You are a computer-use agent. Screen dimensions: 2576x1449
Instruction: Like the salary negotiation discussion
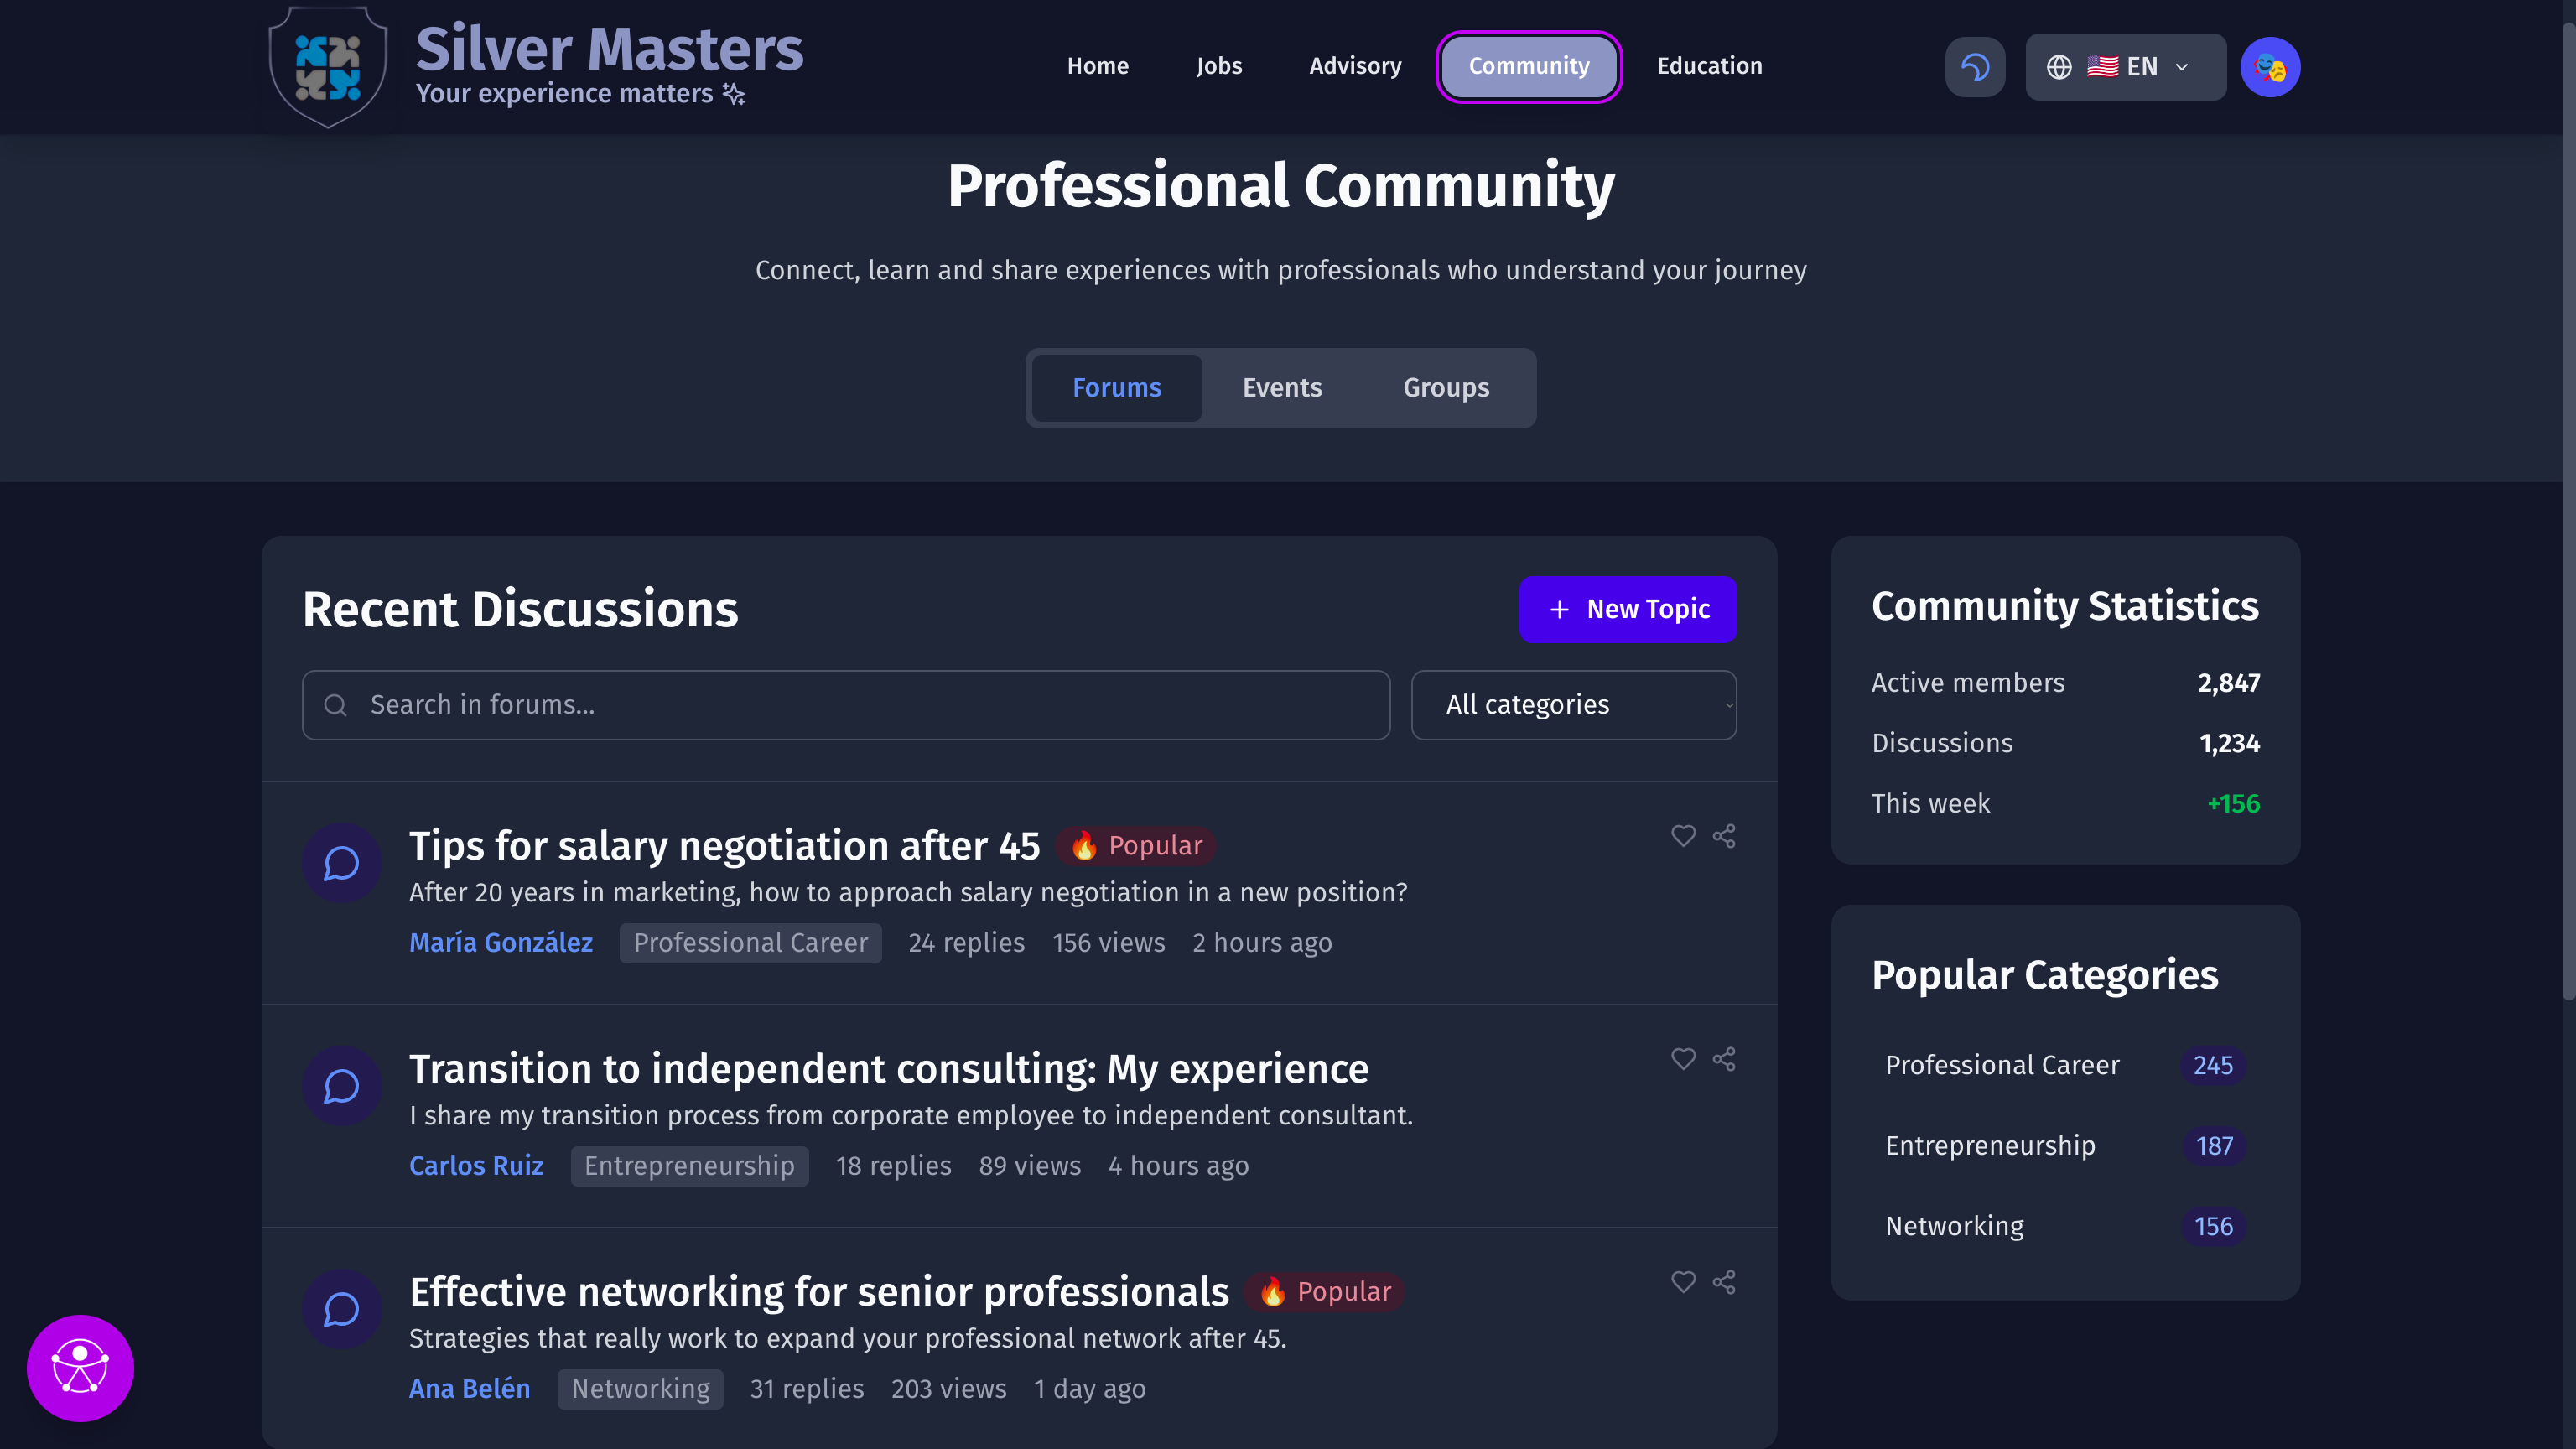(x=1683, y=836)
